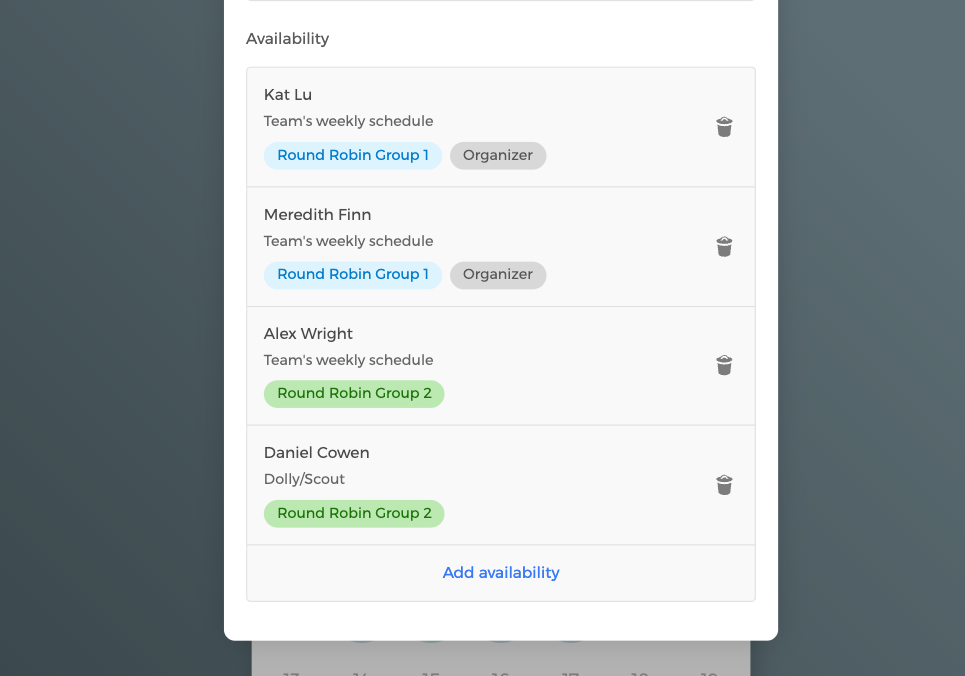This screenshot has width=965, height=676.
Task: Select Kat Lu's Round Robin Group 1 badge
Action: click(353, 156)
